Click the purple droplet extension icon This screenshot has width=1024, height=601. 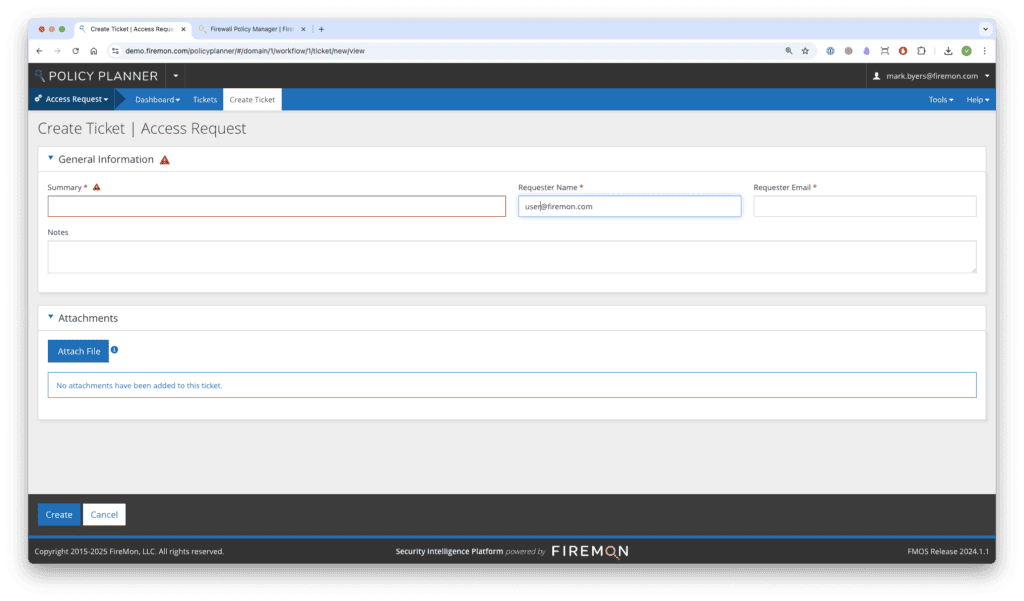pos(866,50)
